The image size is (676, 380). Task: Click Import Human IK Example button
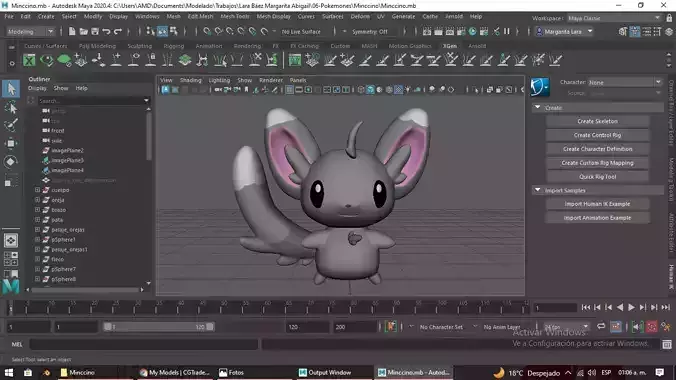coord(597,204)
